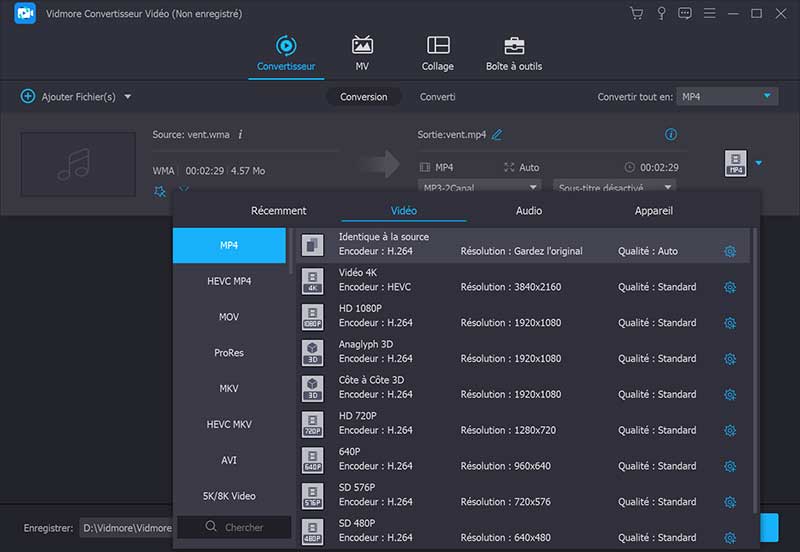Open Ajouter Fichier(s) dropdown arrow
The width and height of the screenshot is (800, 552).
pos(128,97)
